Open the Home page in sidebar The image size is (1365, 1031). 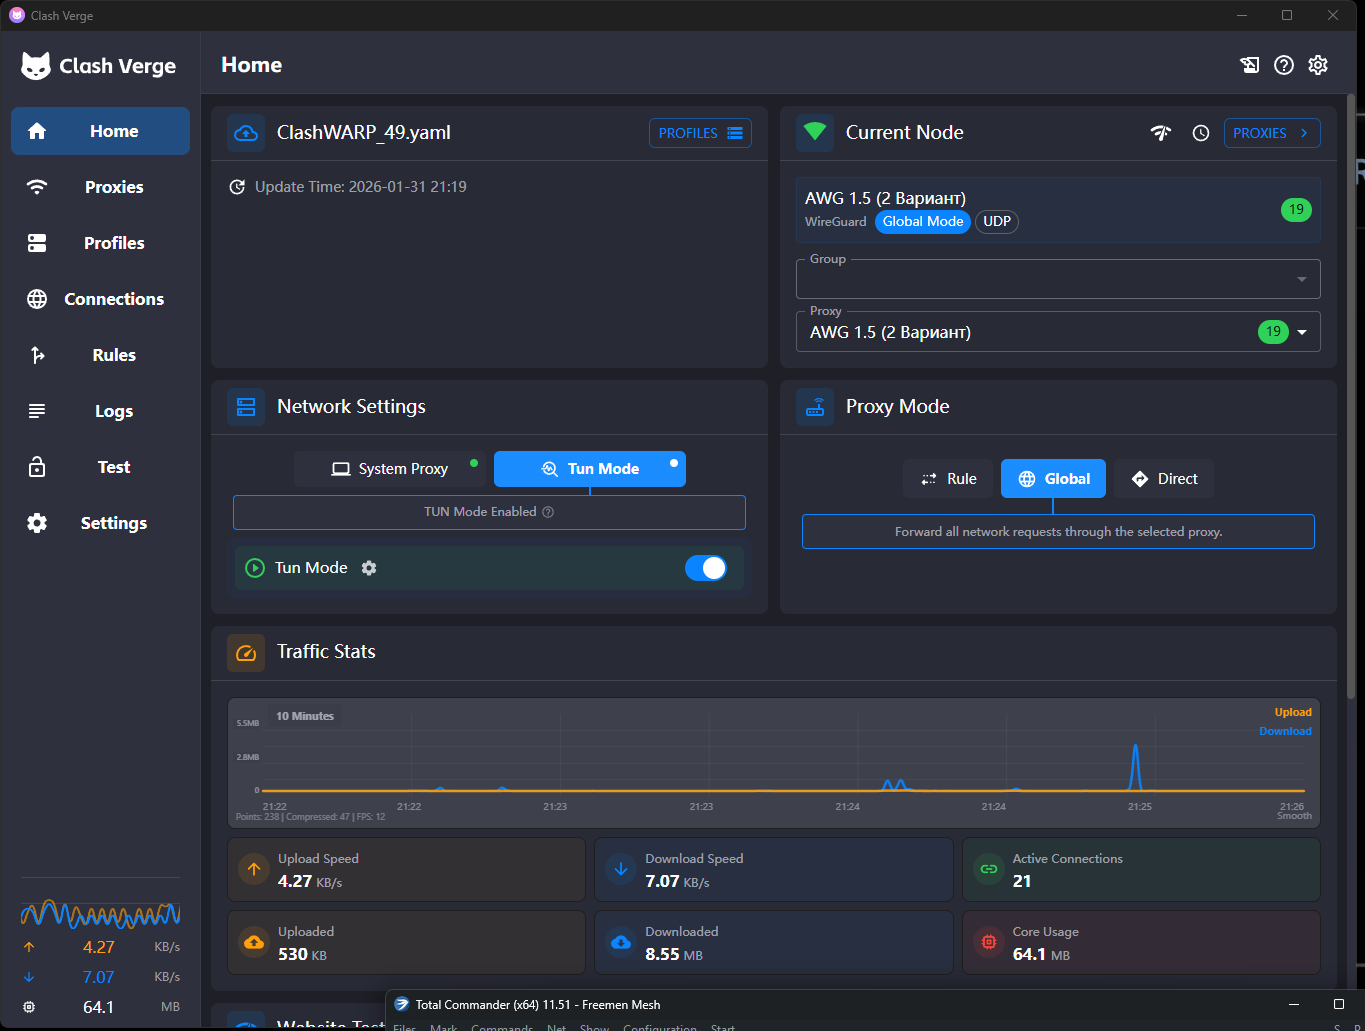click(100, 131)
